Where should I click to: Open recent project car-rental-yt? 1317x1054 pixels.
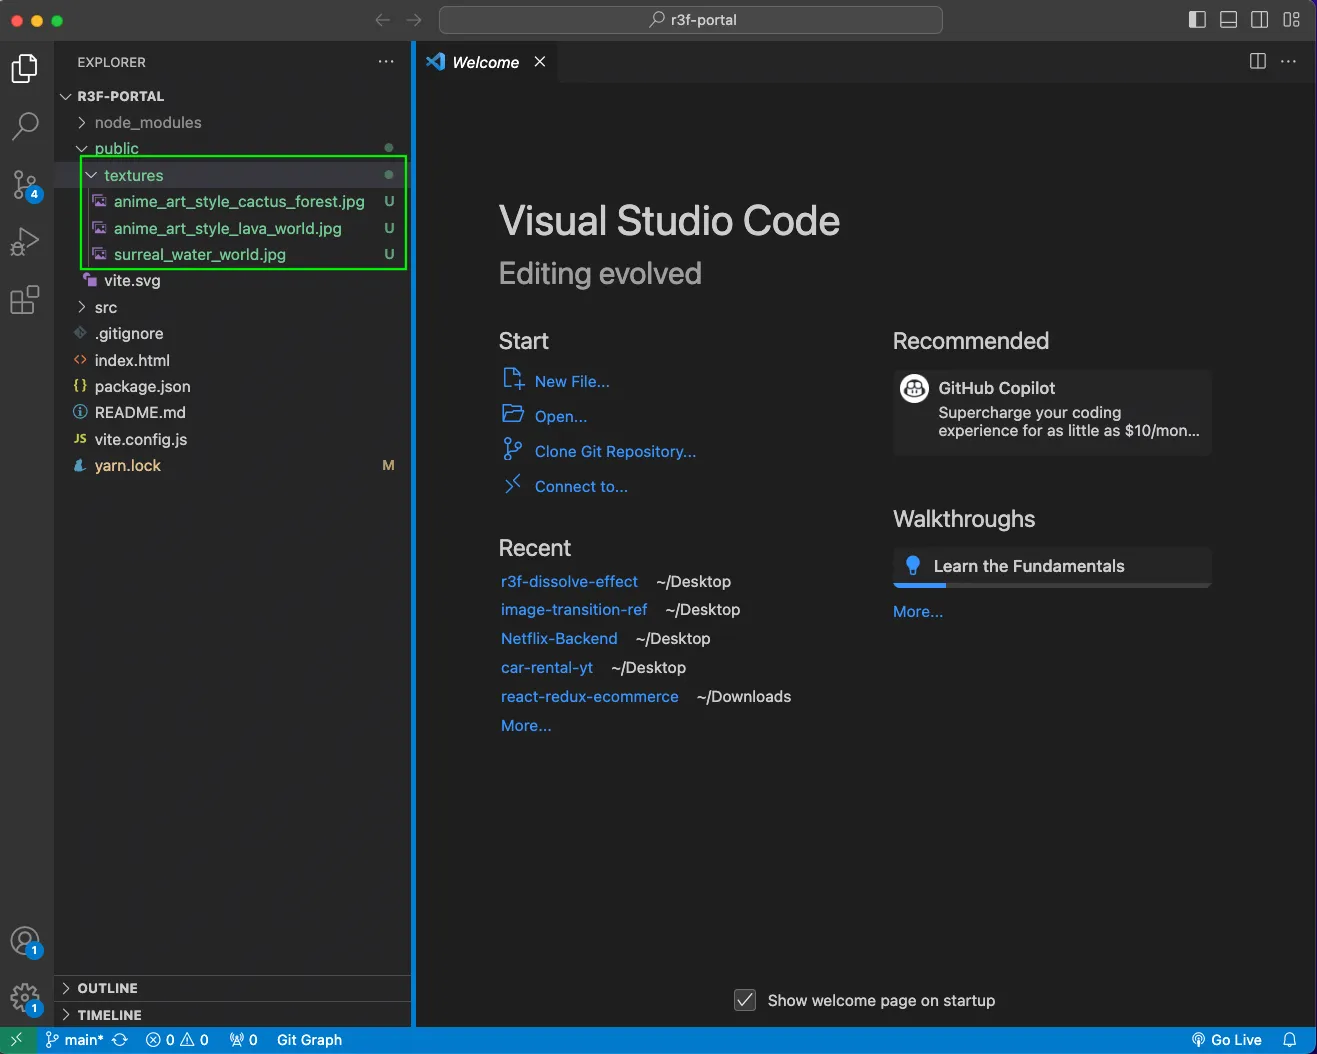coord(547,667)
